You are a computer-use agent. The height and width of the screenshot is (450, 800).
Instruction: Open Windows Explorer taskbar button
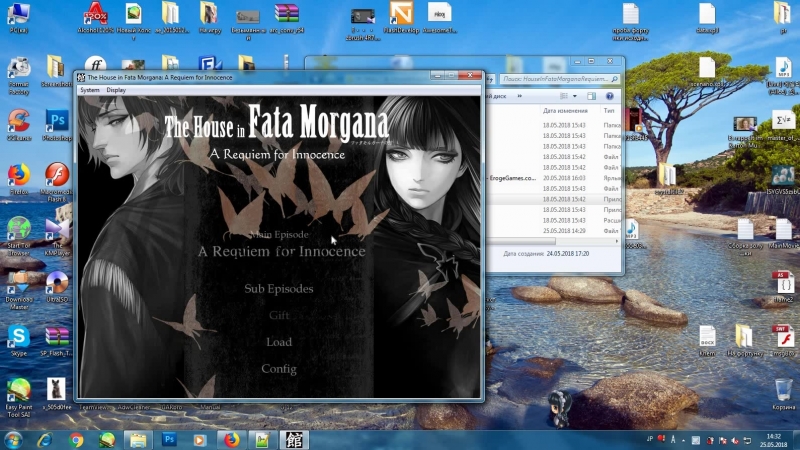point(138,440)
